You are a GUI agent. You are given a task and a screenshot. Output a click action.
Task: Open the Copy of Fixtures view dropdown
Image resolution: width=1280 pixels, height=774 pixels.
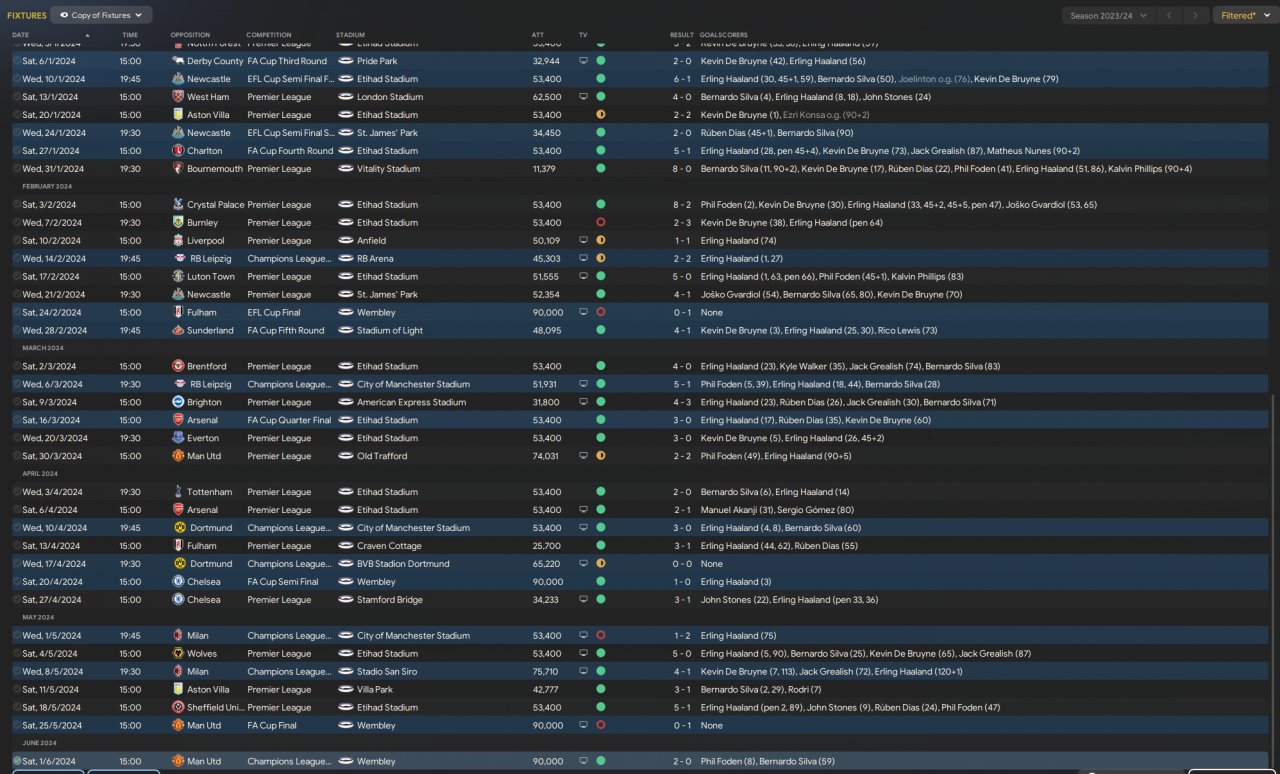[101, 15]
